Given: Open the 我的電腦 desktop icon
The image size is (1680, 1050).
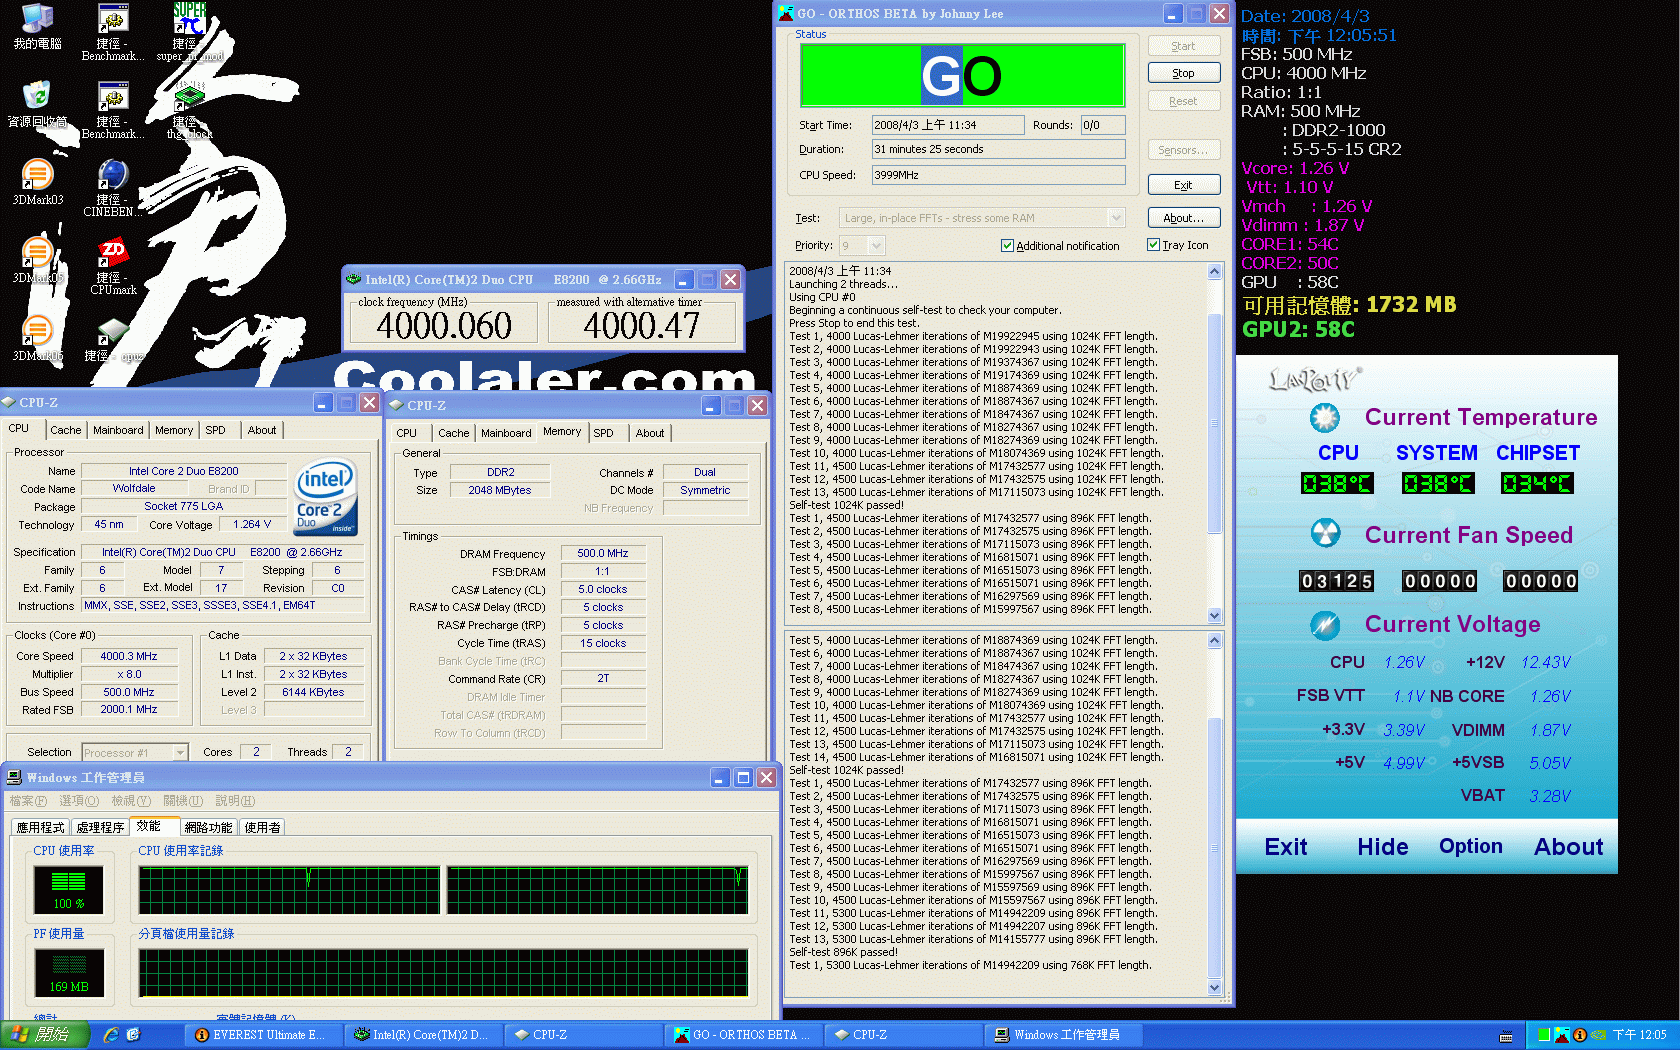Looking at the screenshot, I should (37, 26).
